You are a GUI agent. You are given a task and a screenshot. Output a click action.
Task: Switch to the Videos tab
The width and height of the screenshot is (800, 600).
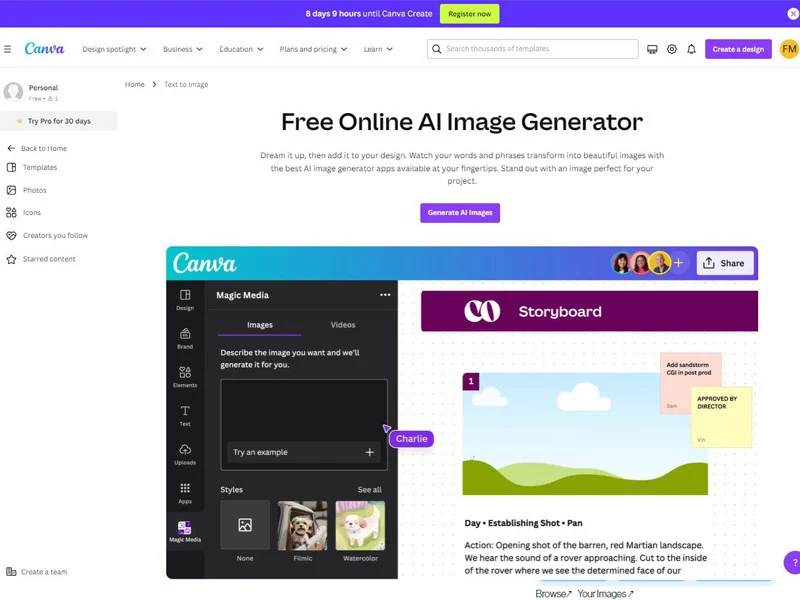pos(343,325)
